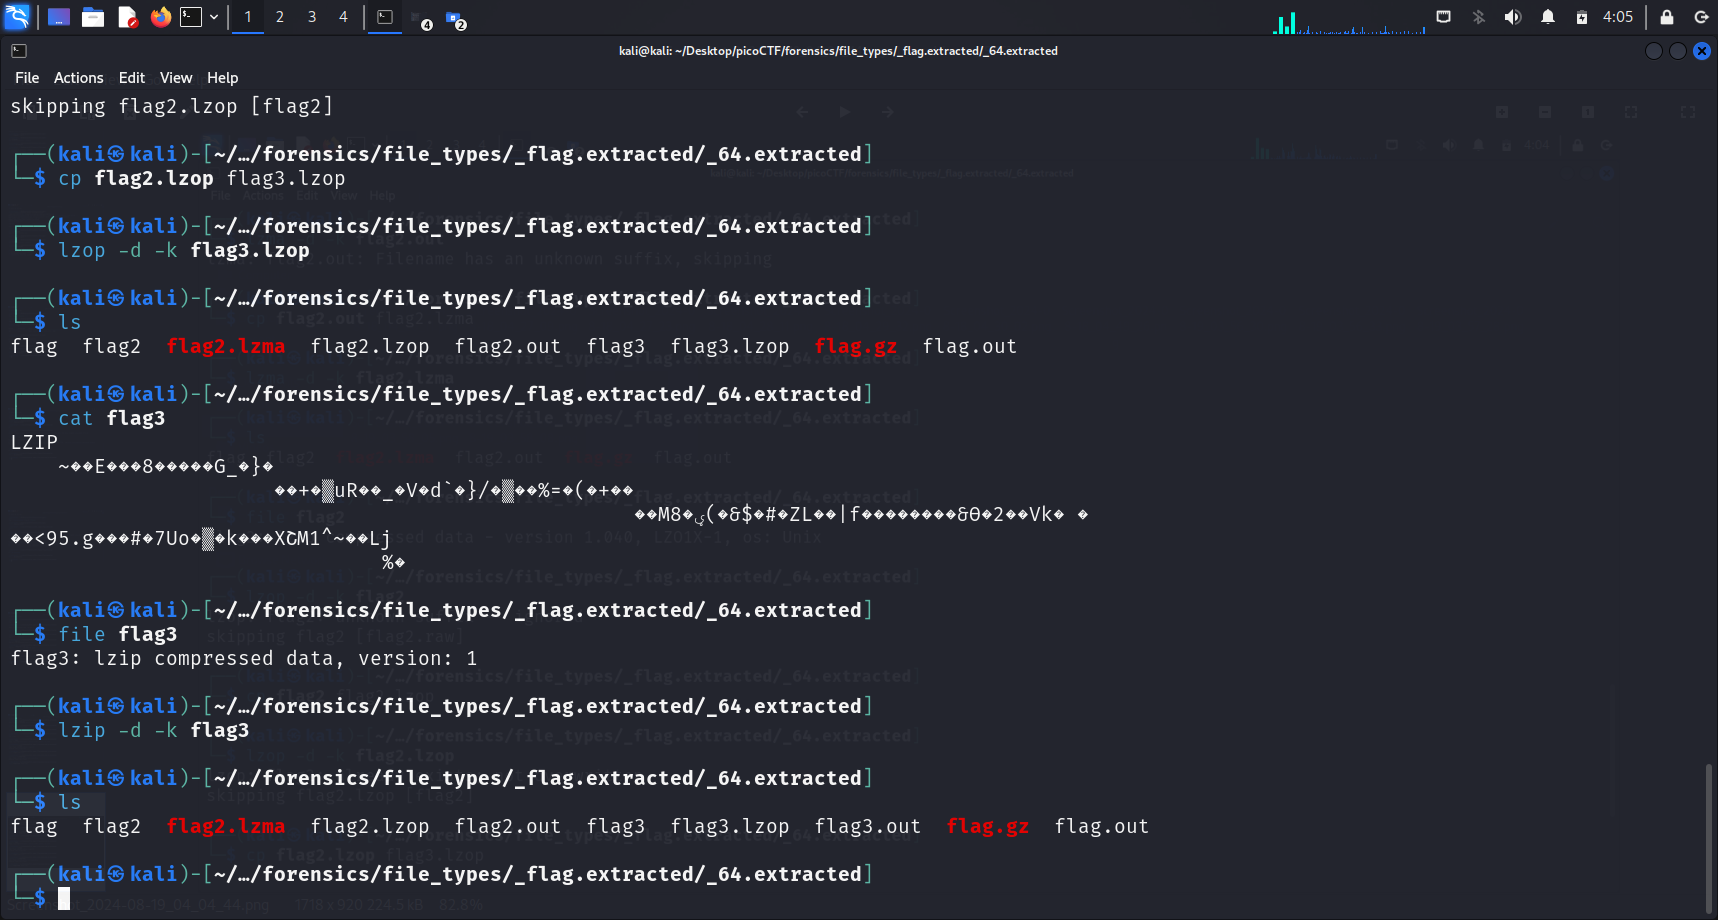Open the Kali applications menu
This screenshot has width=1718, height=920.
click(x=18, y=17)
